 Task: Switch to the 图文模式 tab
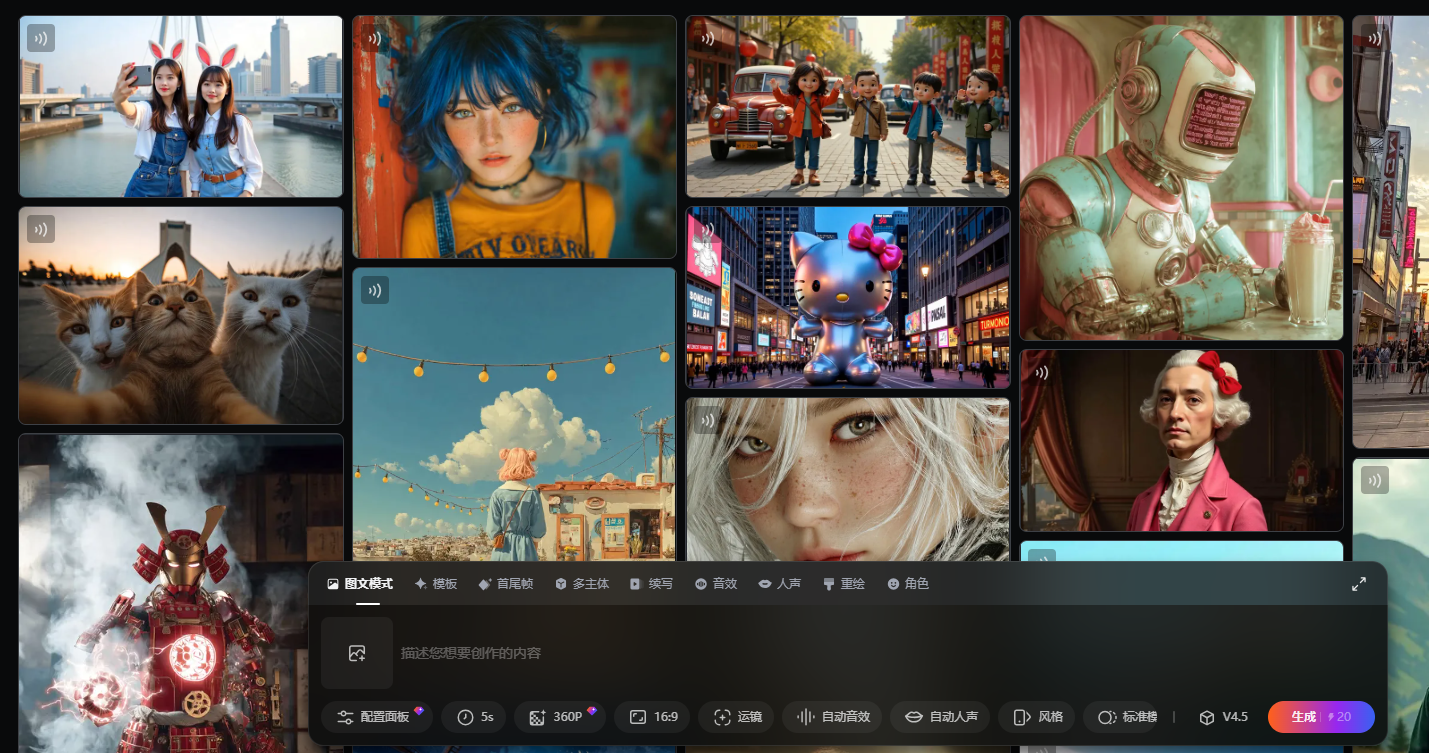coord(360,584)
